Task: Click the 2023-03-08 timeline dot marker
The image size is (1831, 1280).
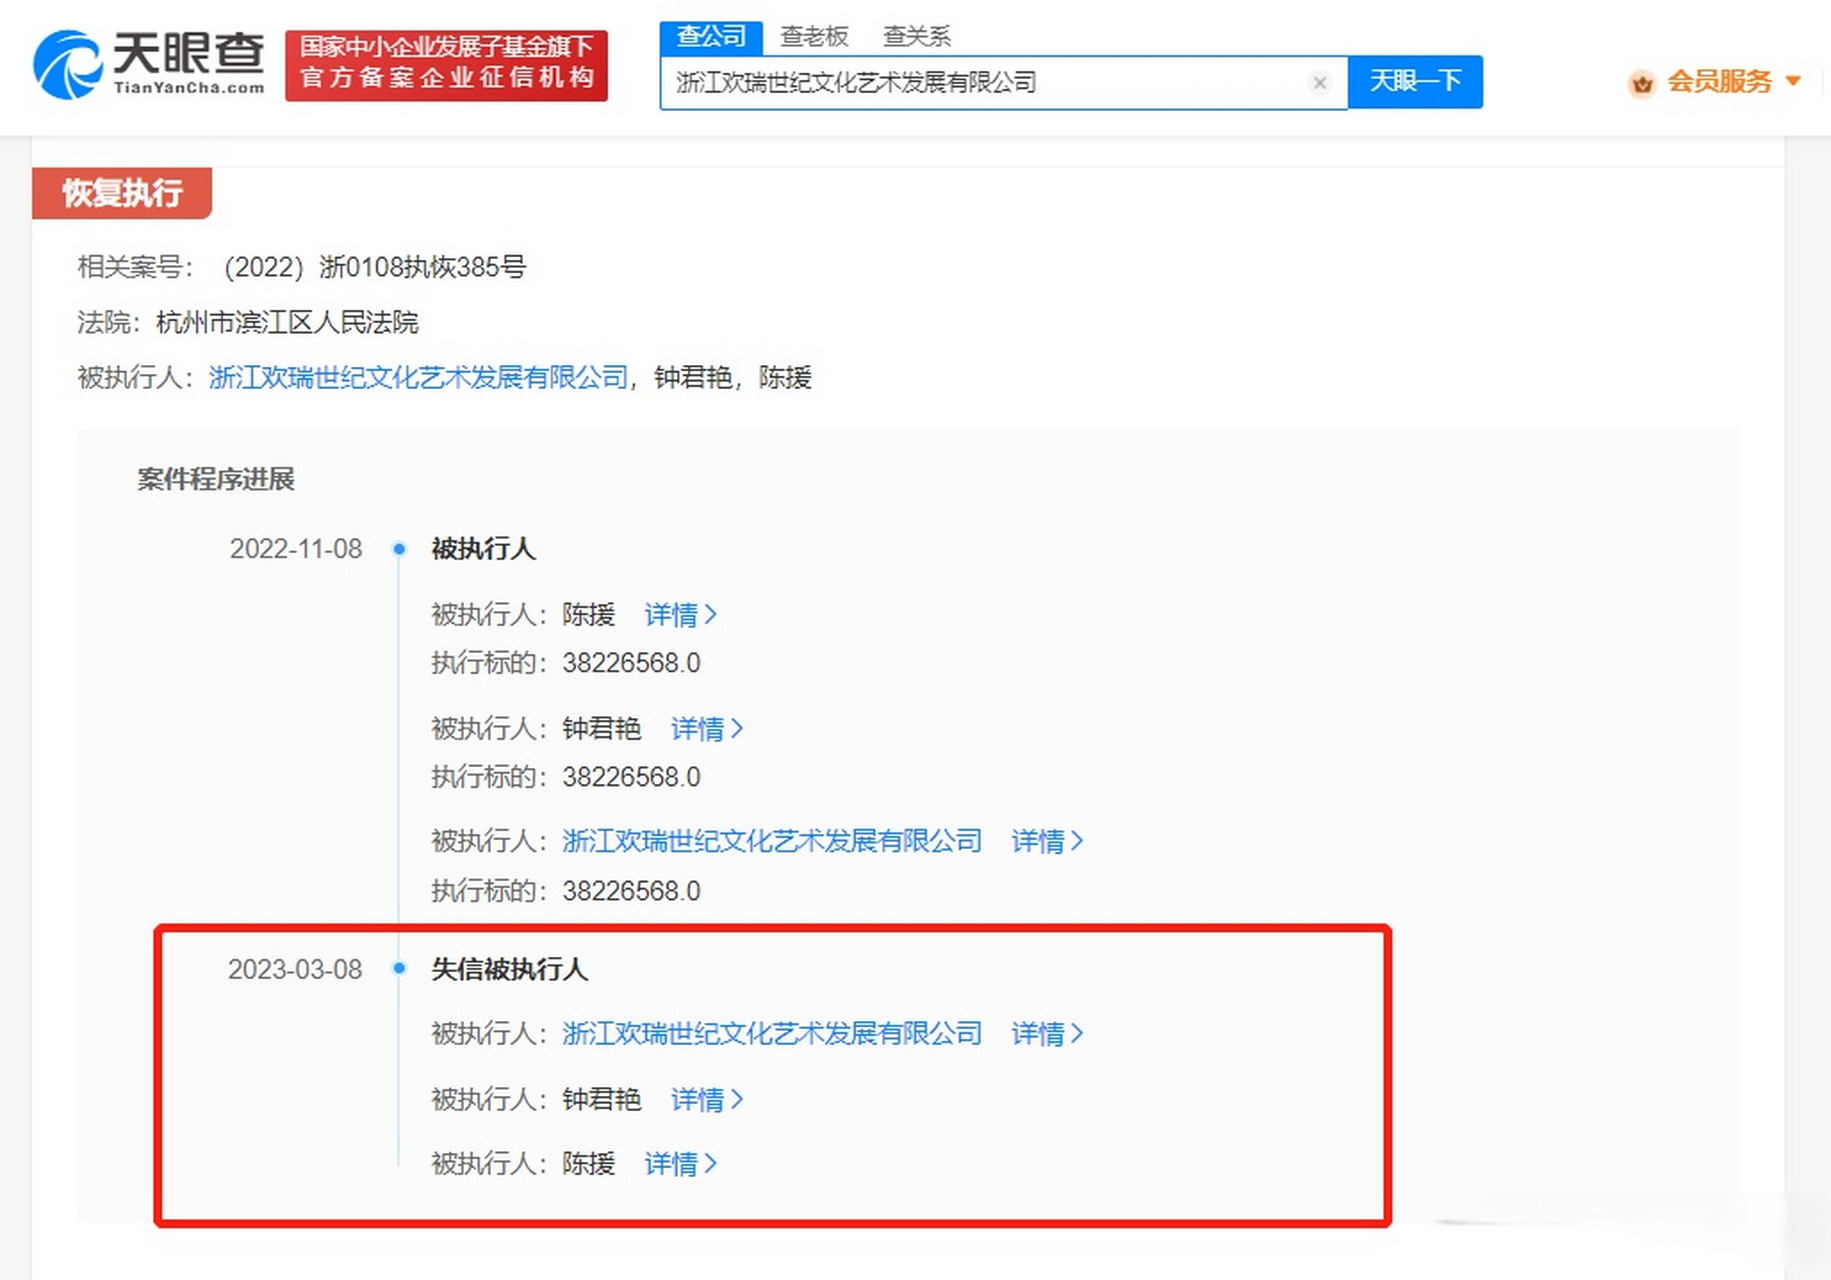Action: click(x=400, y=968)
